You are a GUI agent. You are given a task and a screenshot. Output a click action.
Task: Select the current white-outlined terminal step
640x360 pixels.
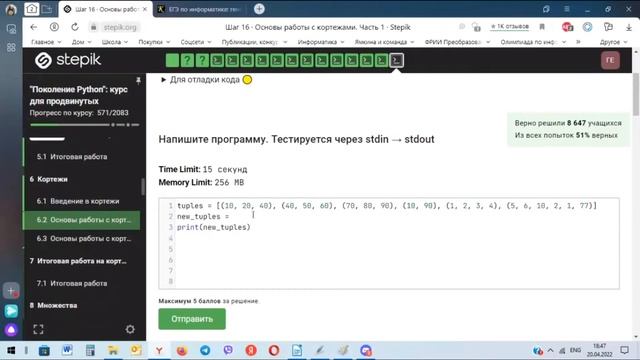(396, 60)
